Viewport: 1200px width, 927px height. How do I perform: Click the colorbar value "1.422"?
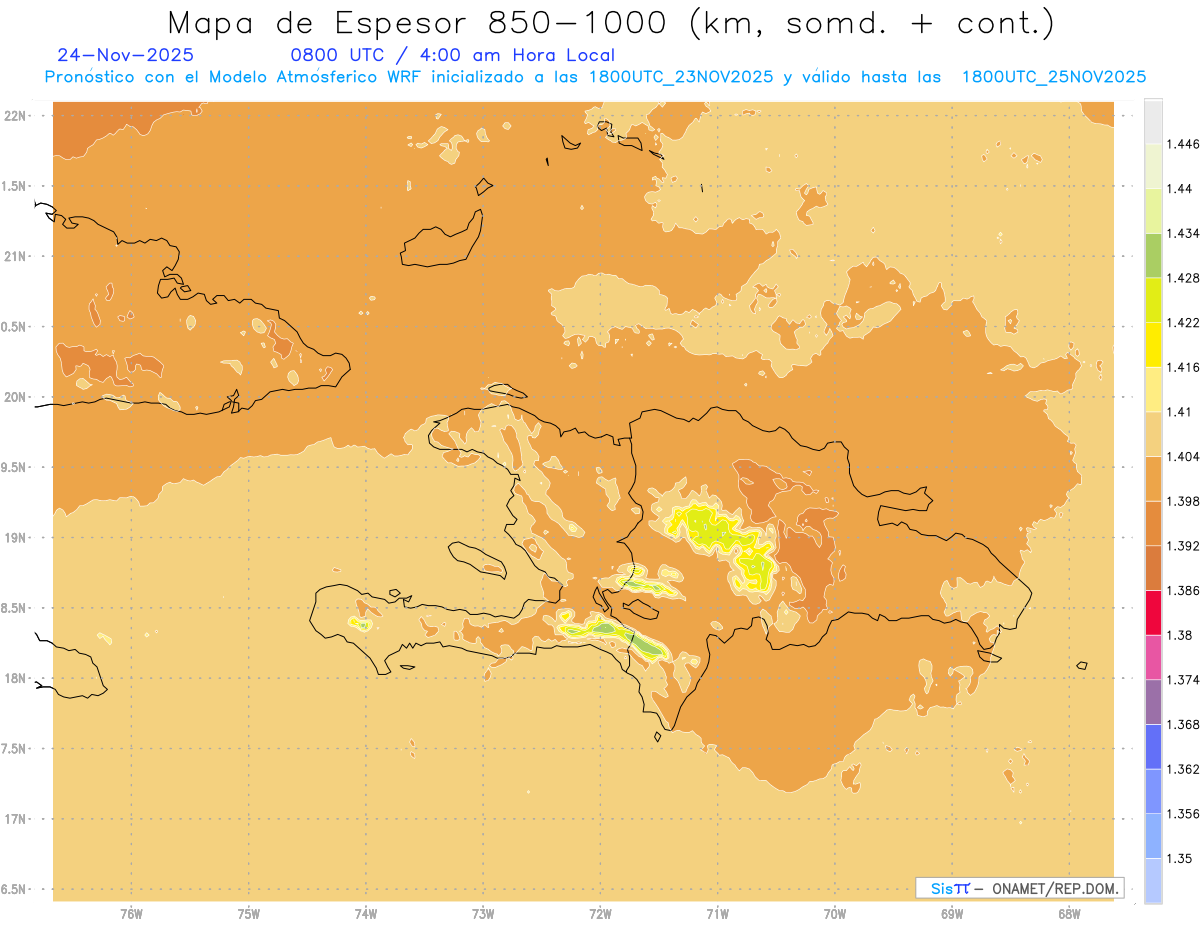1185,322
